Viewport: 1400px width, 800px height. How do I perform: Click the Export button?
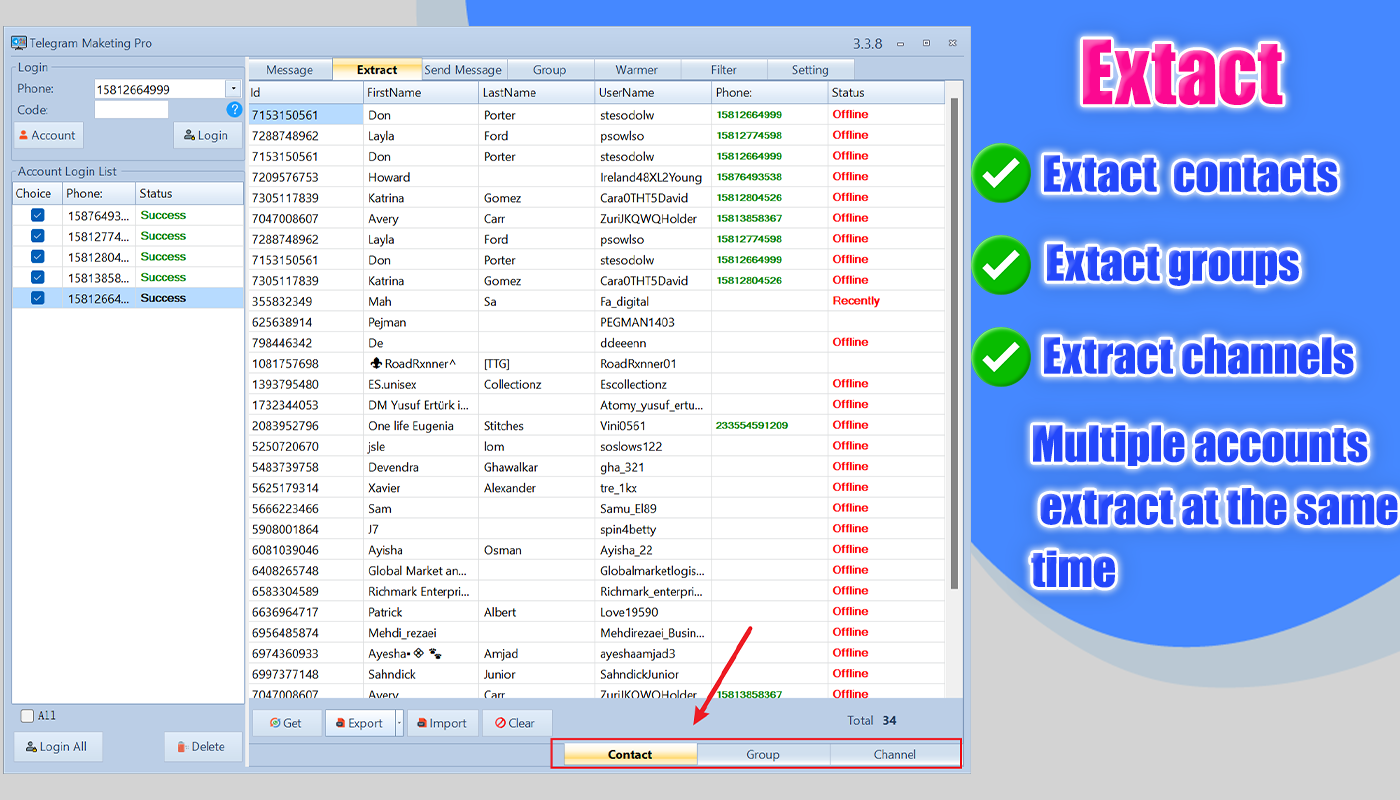(360, 723)
